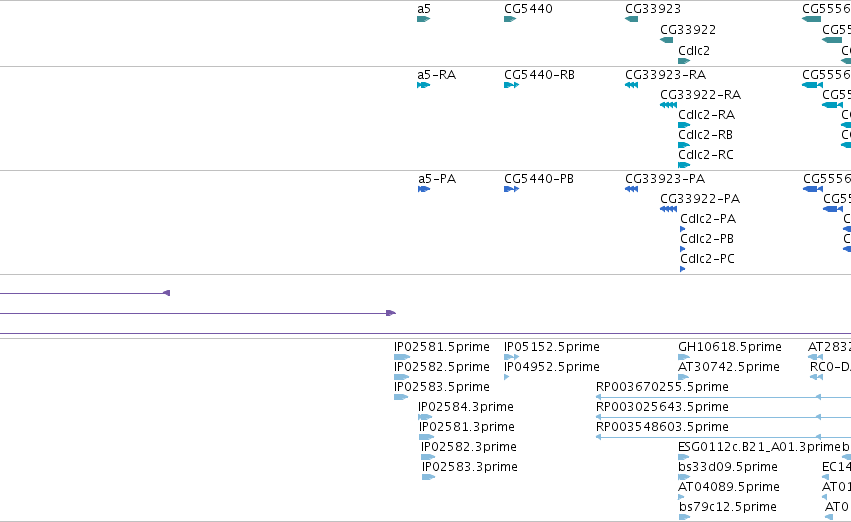Click protein CG33923-PA
Image resolution: width=851 pixels, height=522 pixels.
(631, 189)
